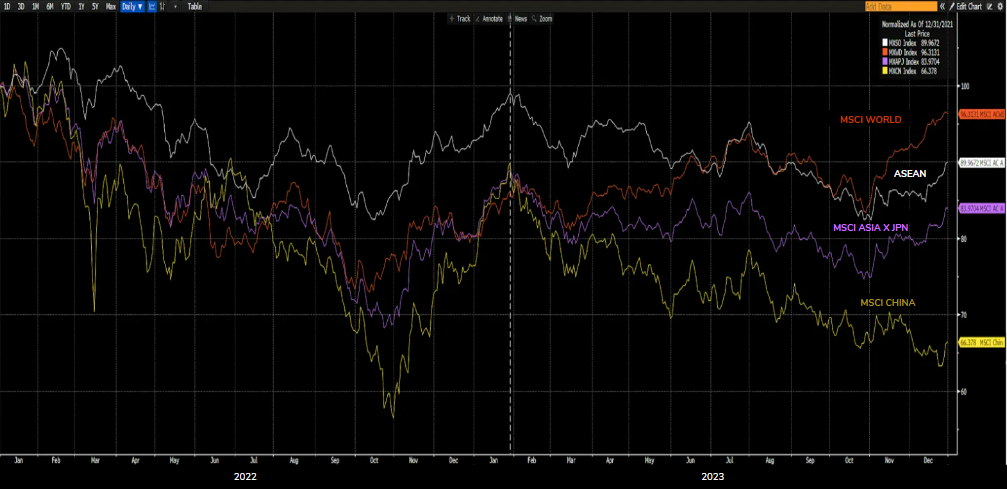The image size is (1007, 489).
Task: Click the Add Data input field
Action: click(x=901, y=6)
